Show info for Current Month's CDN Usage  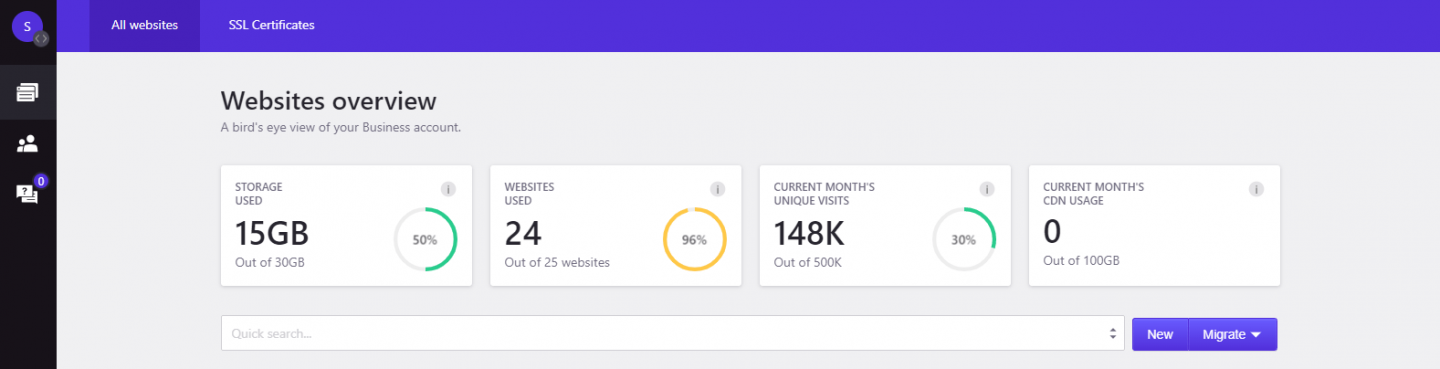(1256, 189)
